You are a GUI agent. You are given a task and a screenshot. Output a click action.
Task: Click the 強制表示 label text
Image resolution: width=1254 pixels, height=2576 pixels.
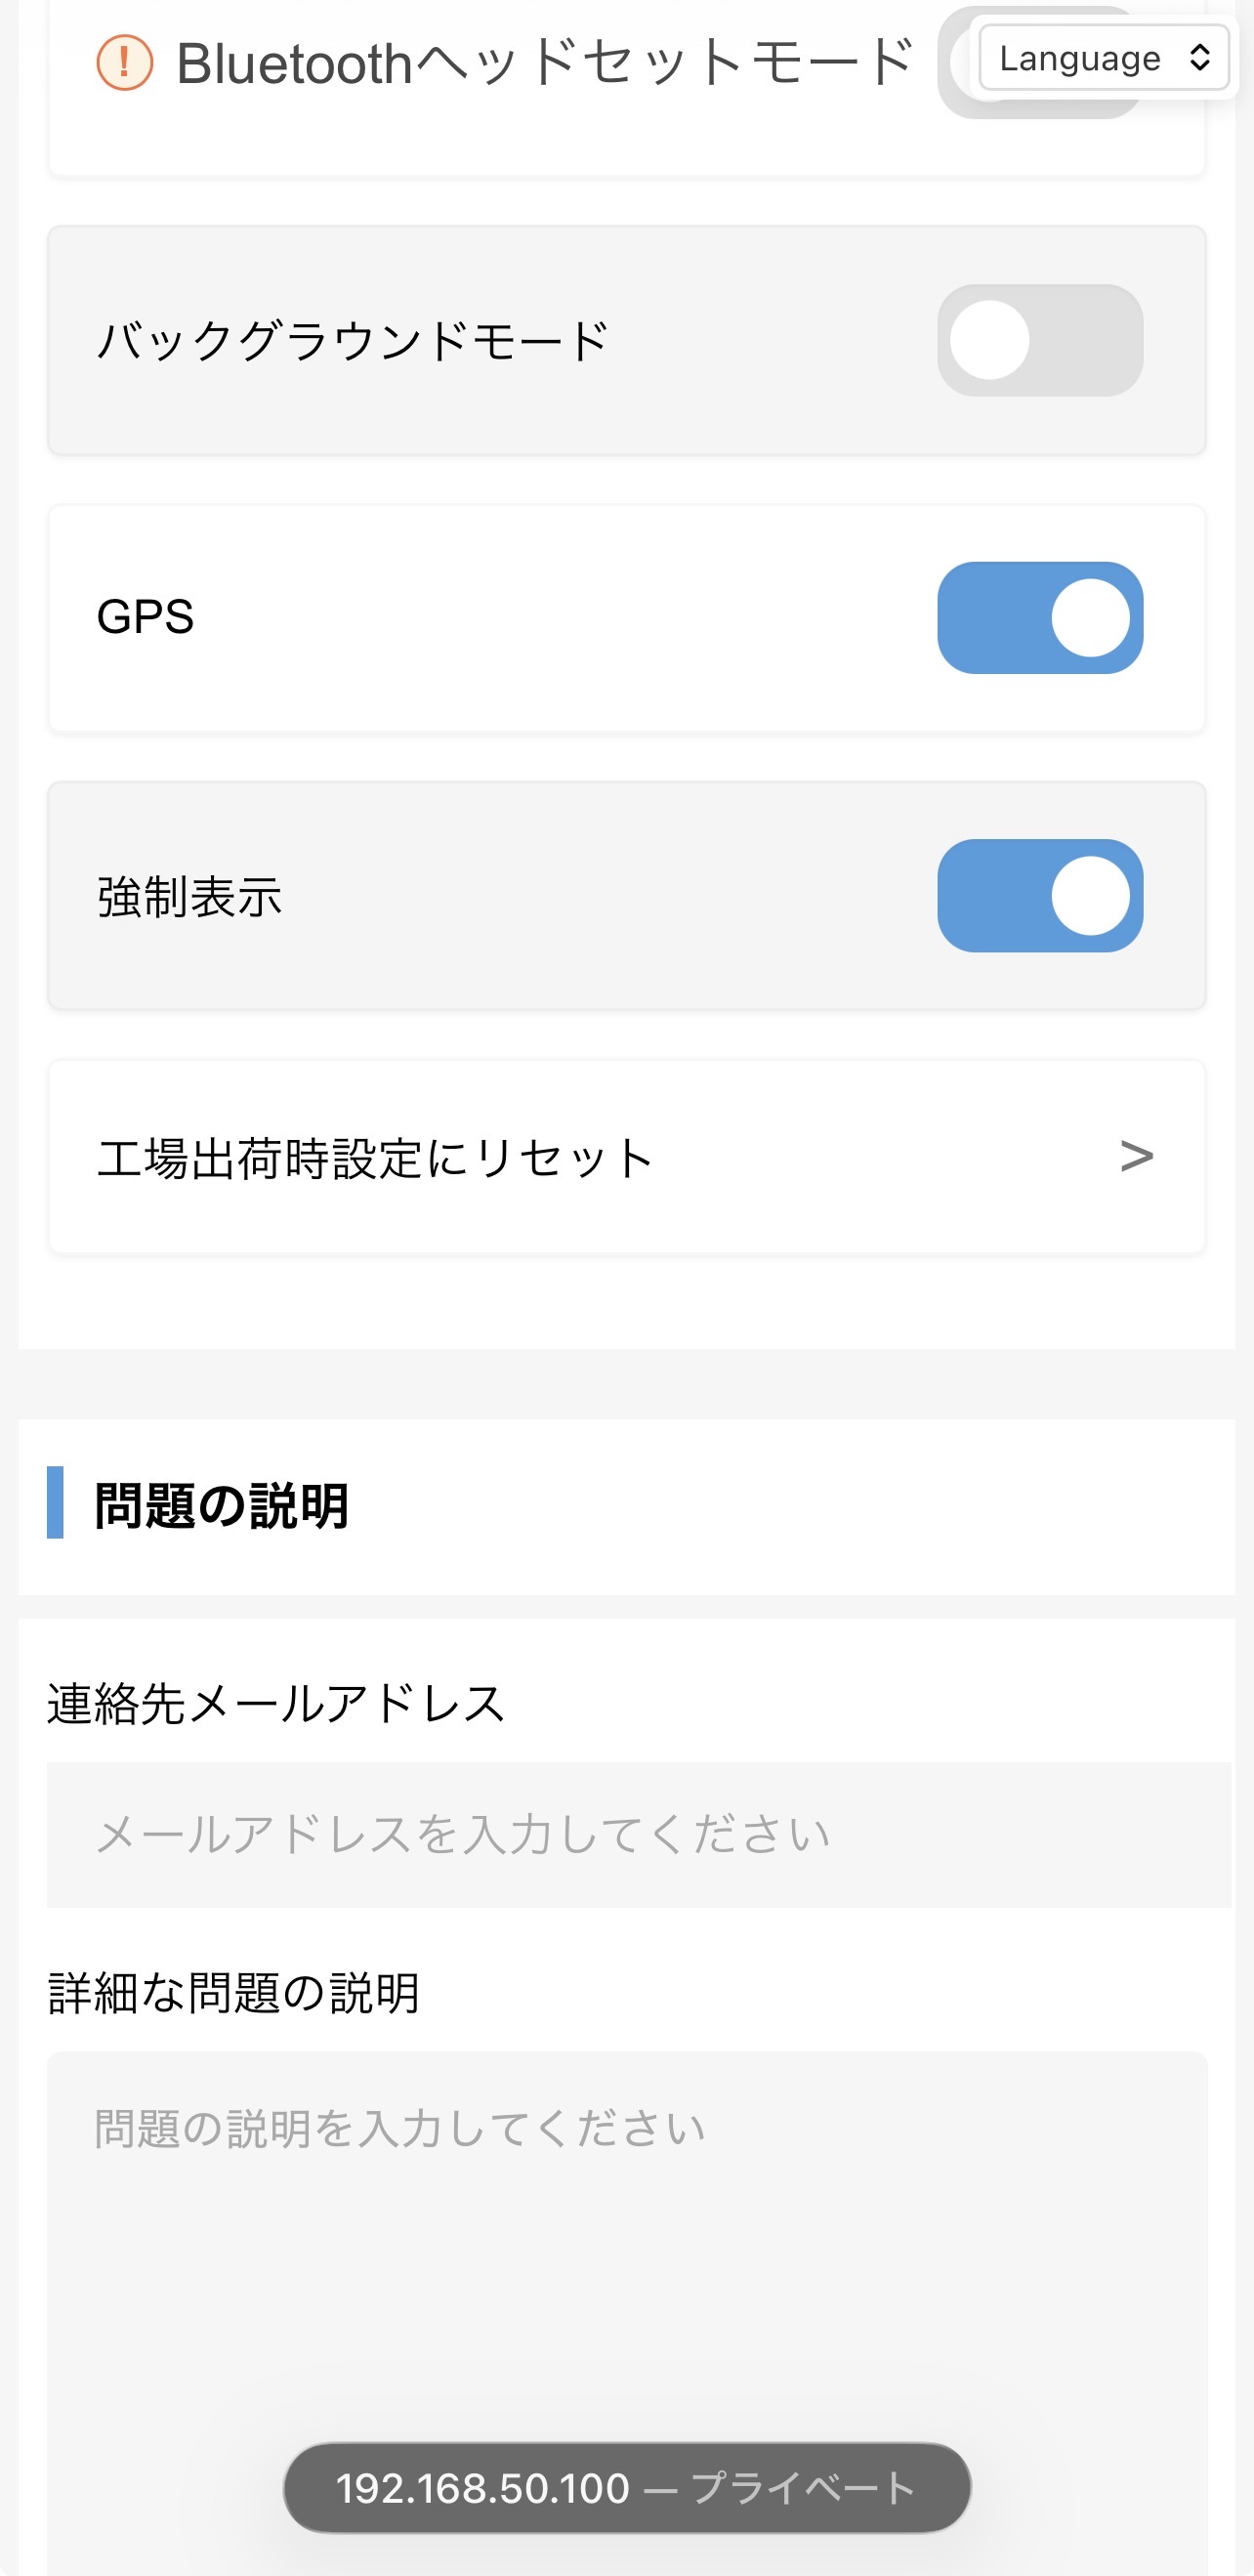[189, 896]
